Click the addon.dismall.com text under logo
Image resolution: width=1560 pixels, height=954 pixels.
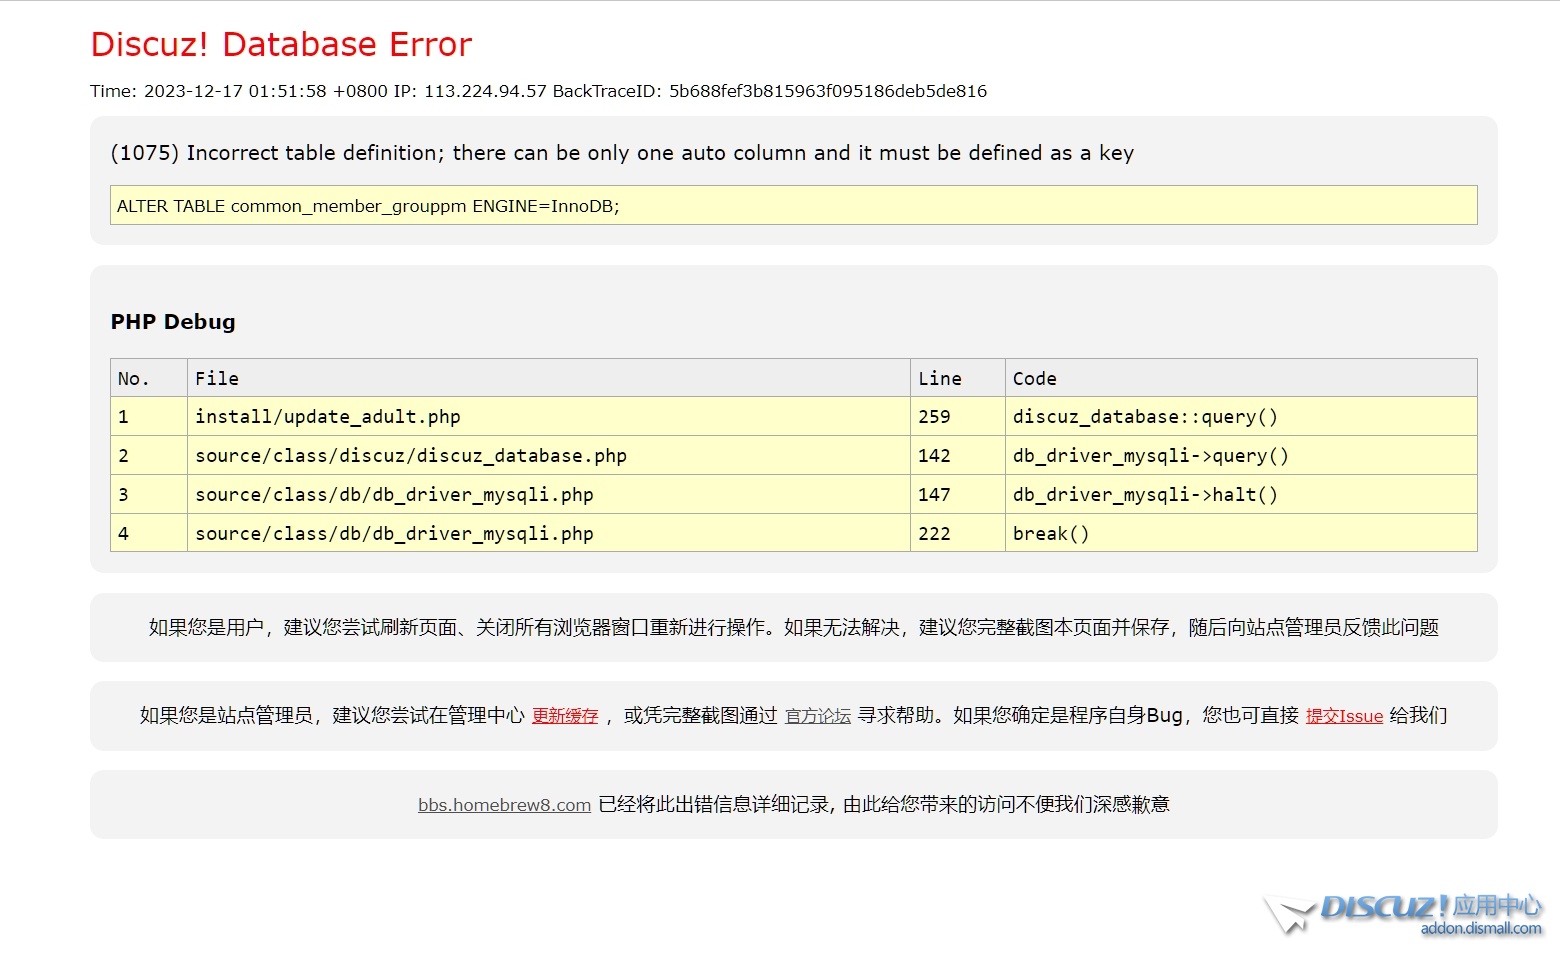click(1480, 929)
